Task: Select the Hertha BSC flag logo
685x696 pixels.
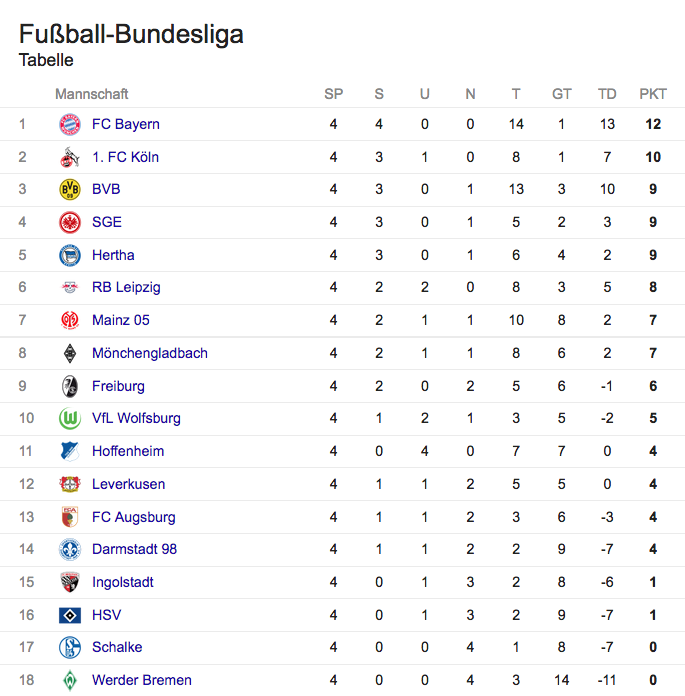Action: coord(70,255)
